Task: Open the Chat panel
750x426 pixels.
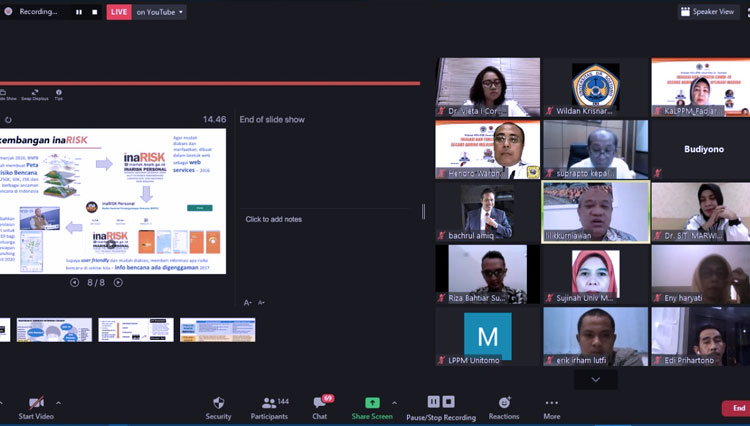Action: point(319,403)
